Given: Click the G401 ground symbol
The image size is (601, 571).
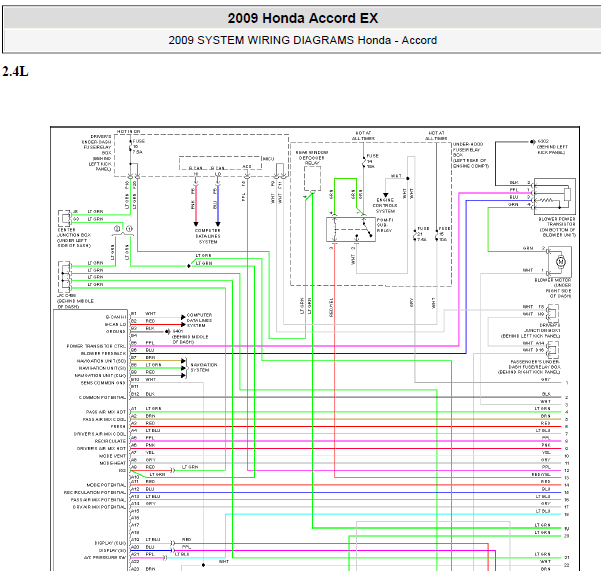Looking at the screenshot, I should click(167, 331).
